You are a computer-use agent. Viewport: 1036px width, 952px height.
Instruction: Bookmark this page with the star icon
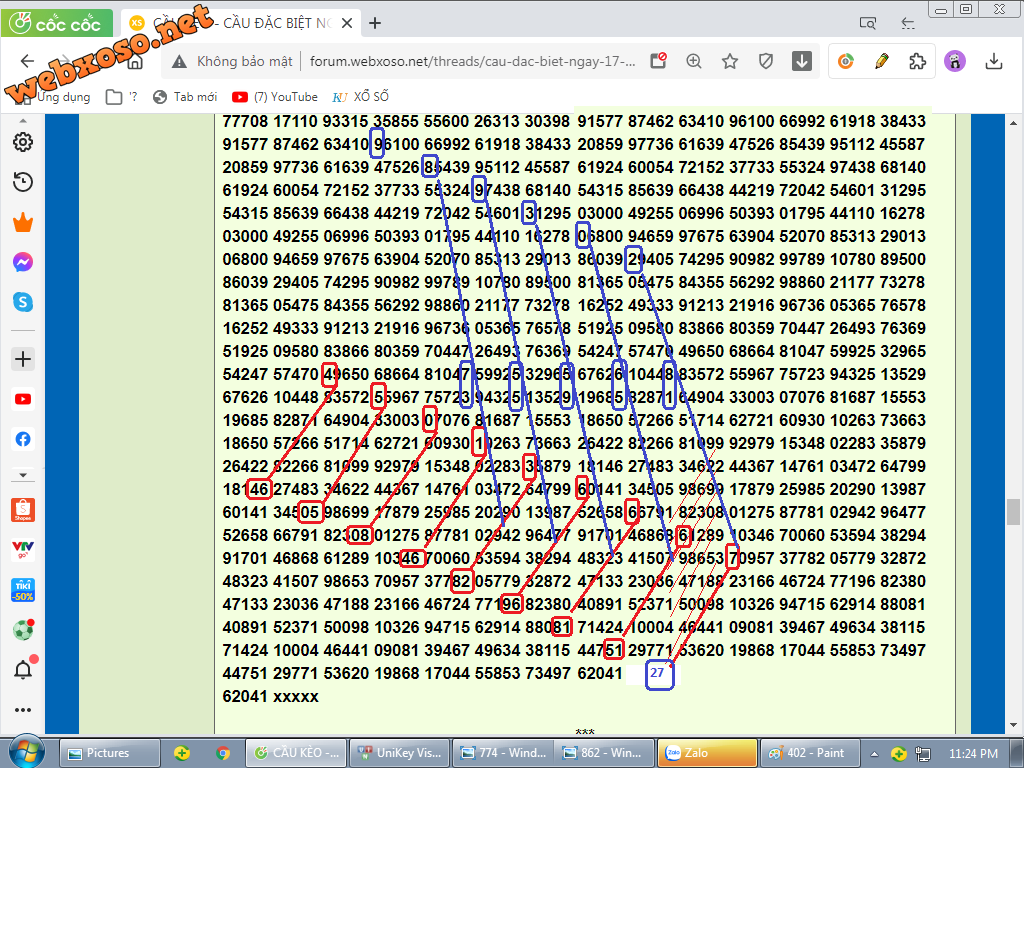click(x=730, y=62)
